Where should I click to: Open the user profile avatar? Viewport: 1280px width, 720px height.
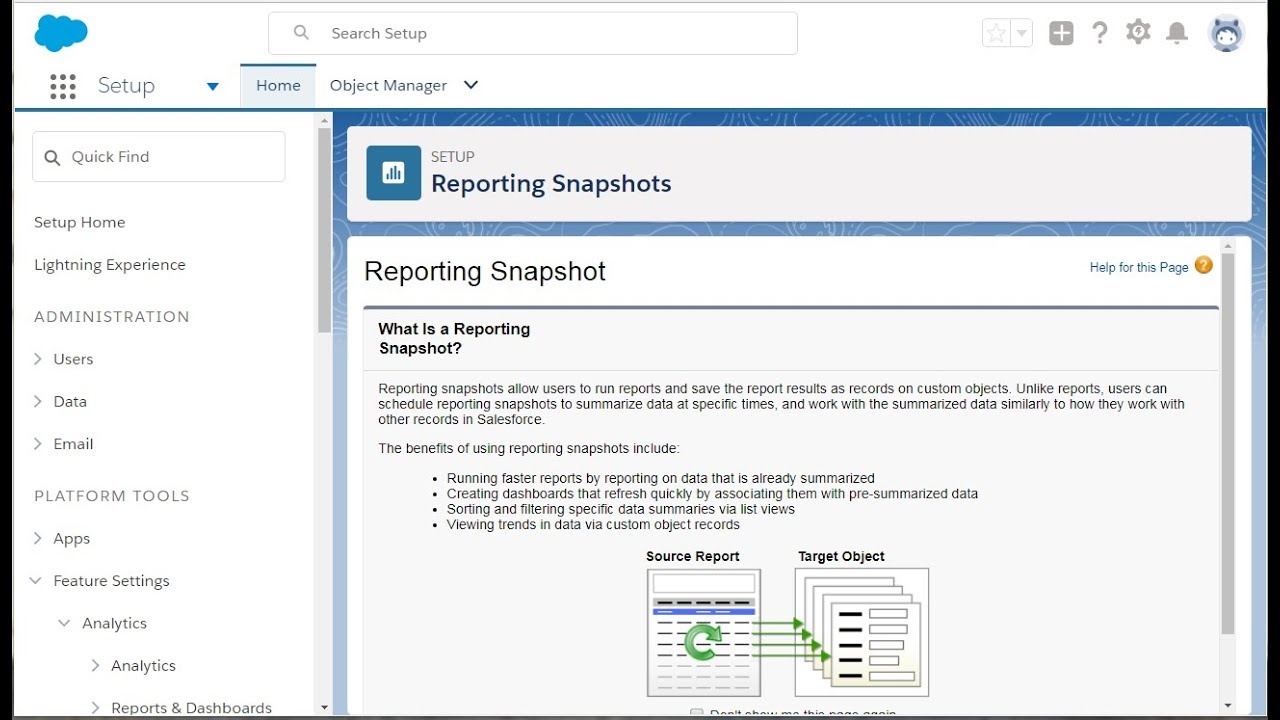tap(1226, 33)
